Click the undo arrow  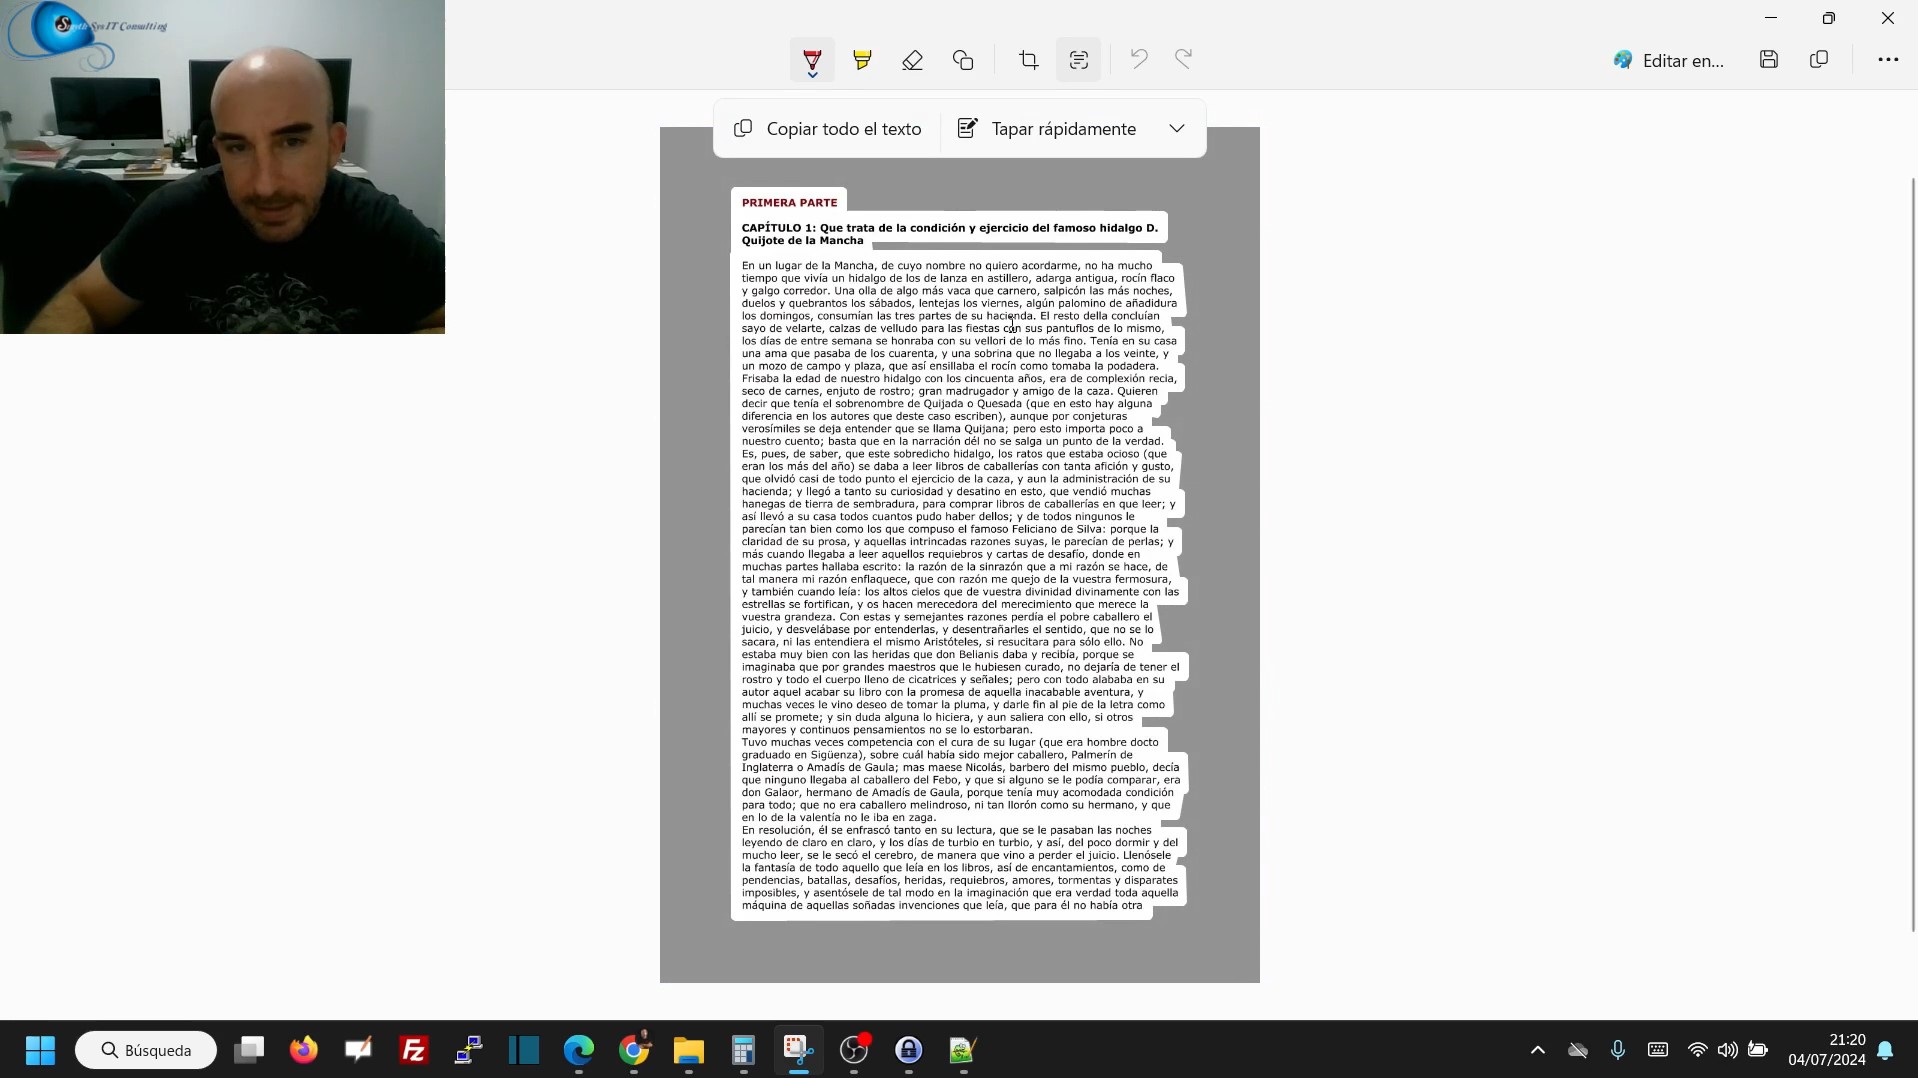click(1138, 60)
